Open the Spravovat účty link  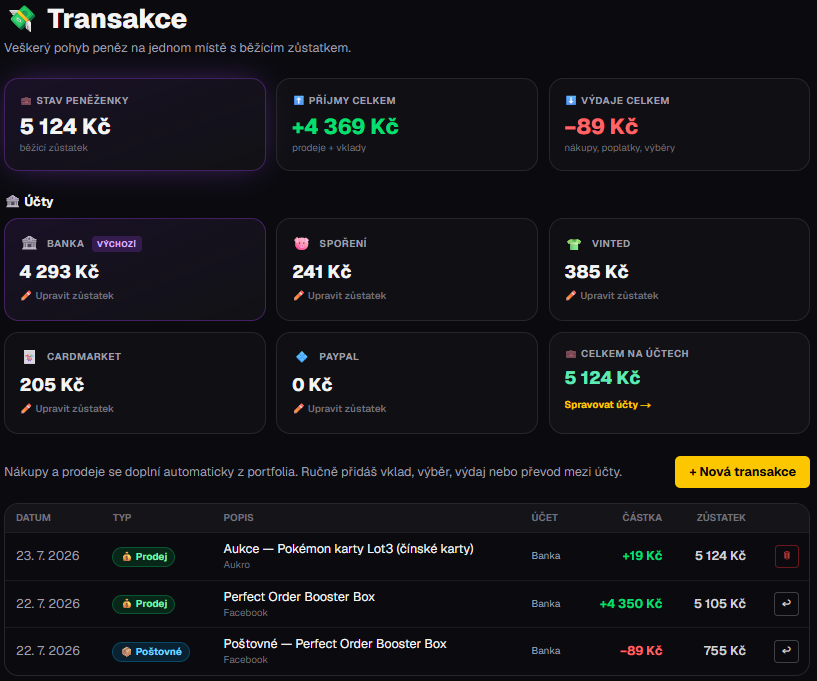608,405
